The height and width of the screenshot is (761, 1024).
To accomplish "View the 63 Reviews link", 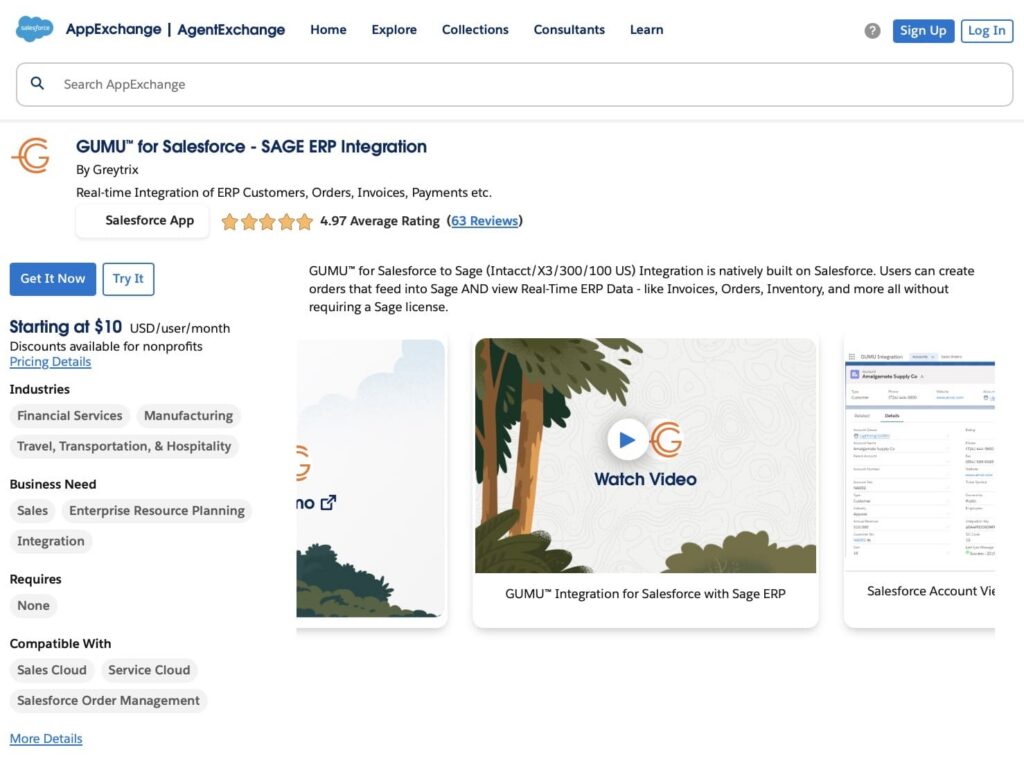I will click(x=485, y=221).
